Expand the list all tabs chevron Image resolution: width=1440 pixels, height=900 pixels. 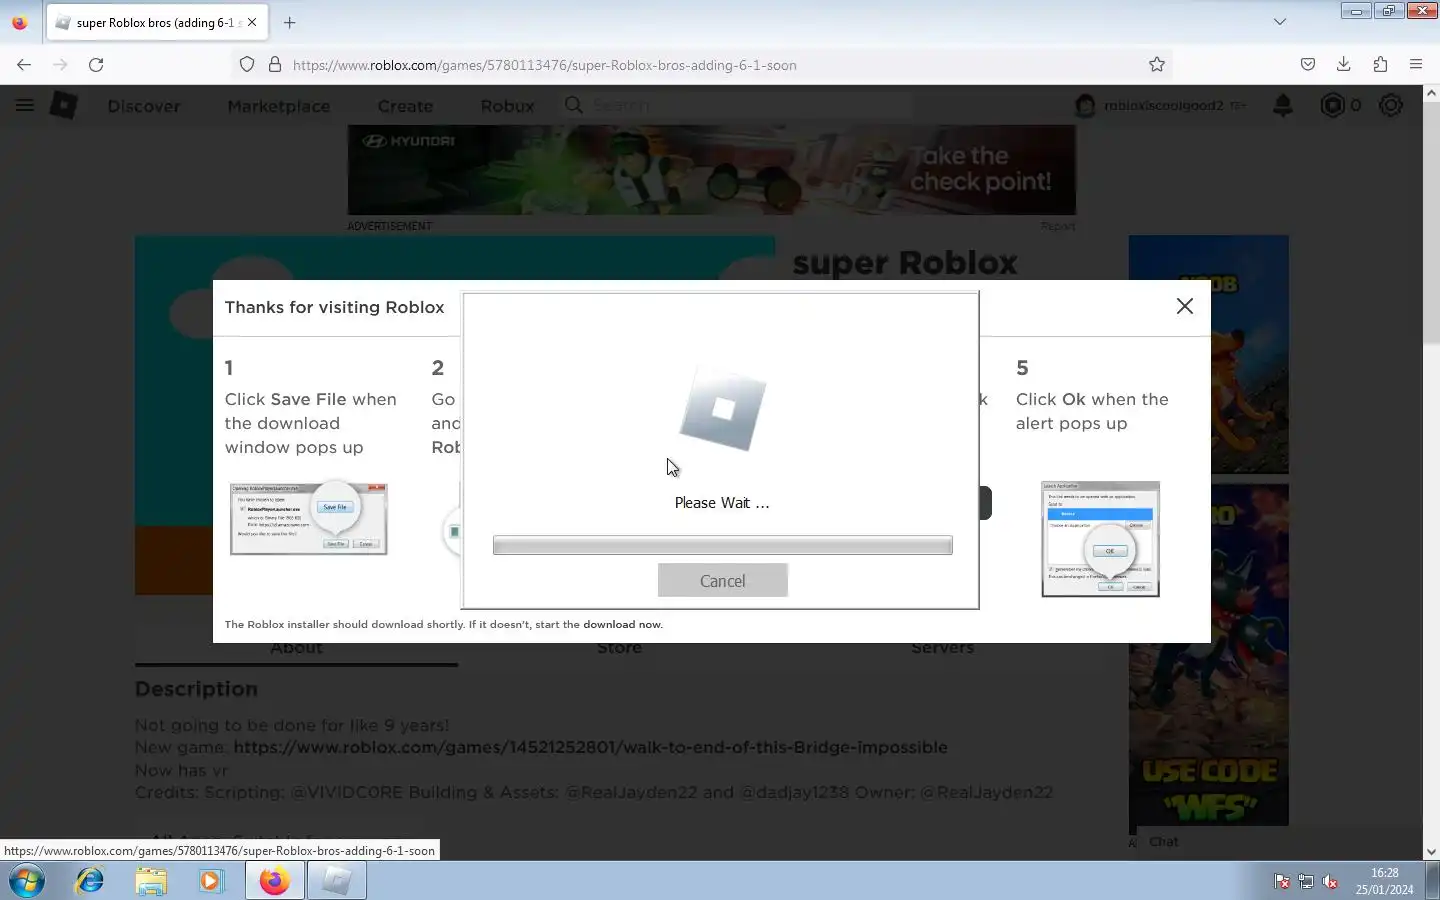1280,22
